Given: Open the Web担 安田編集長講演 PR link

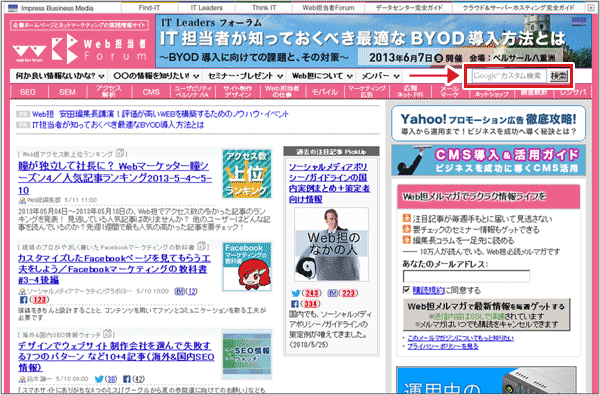Looking at the screenshot, I should (160, 114).
